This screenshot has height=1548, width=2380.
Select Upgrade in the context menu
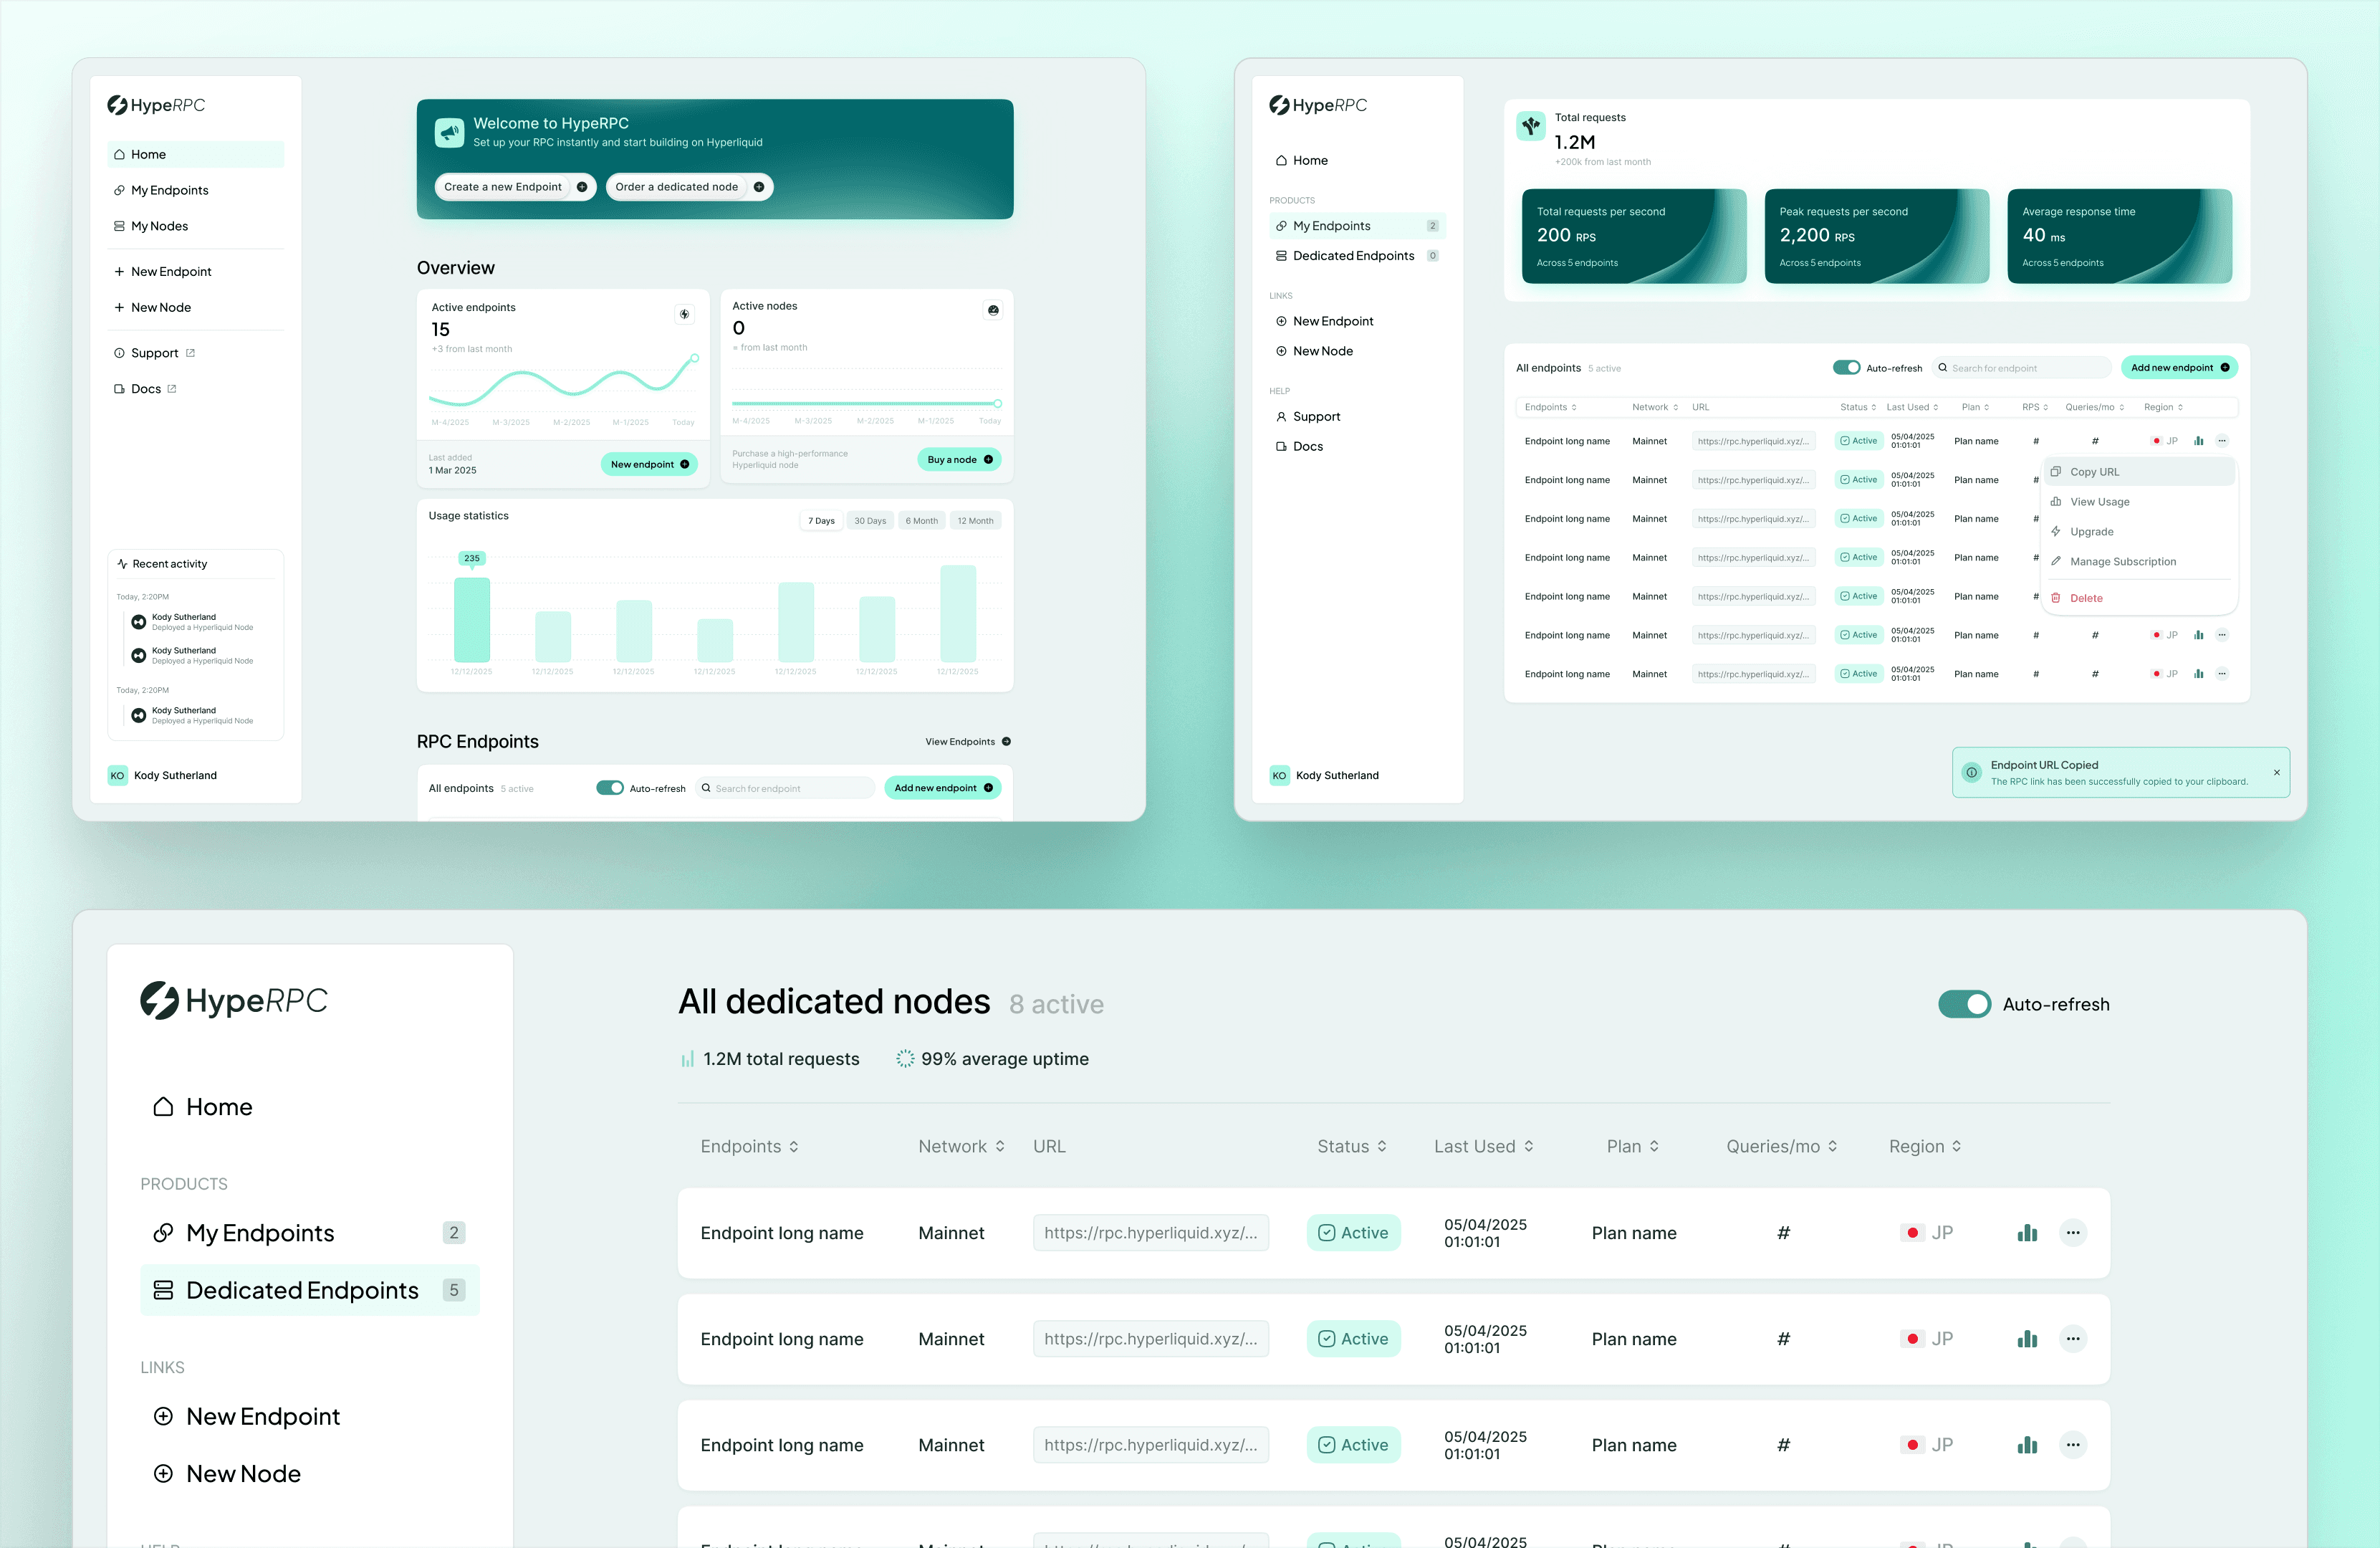[2138, 532]
